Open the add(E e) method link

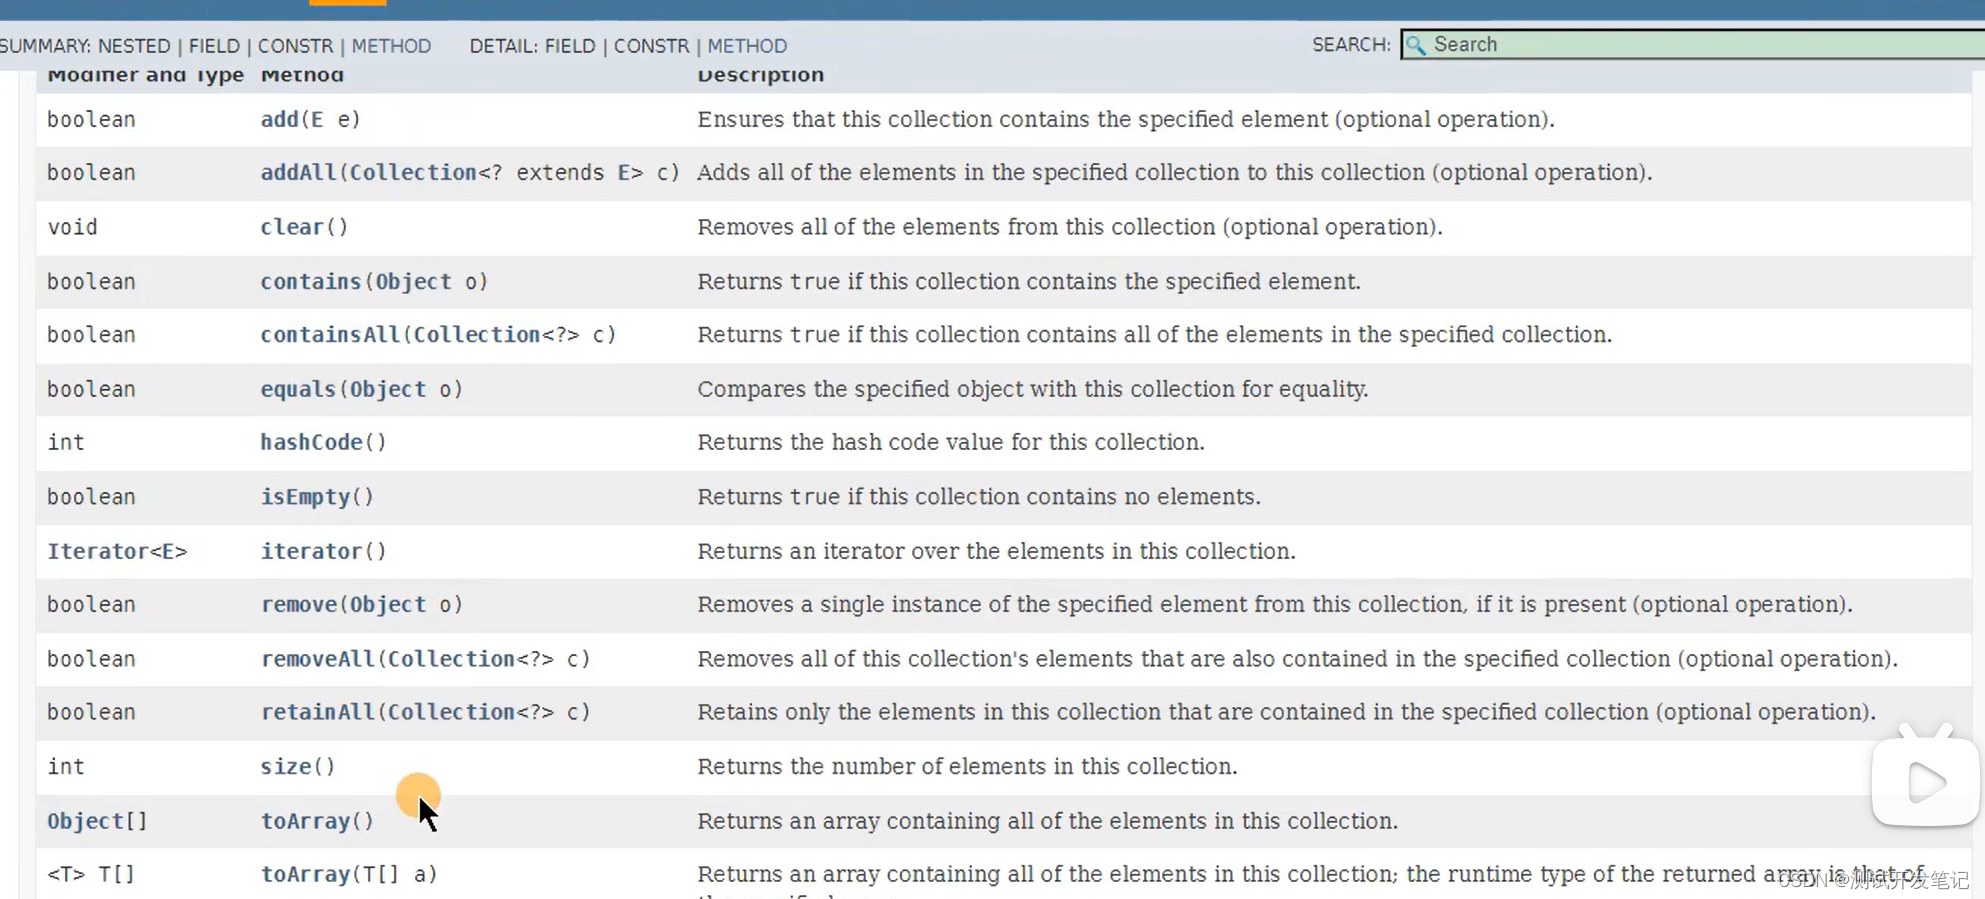[279, 119]
